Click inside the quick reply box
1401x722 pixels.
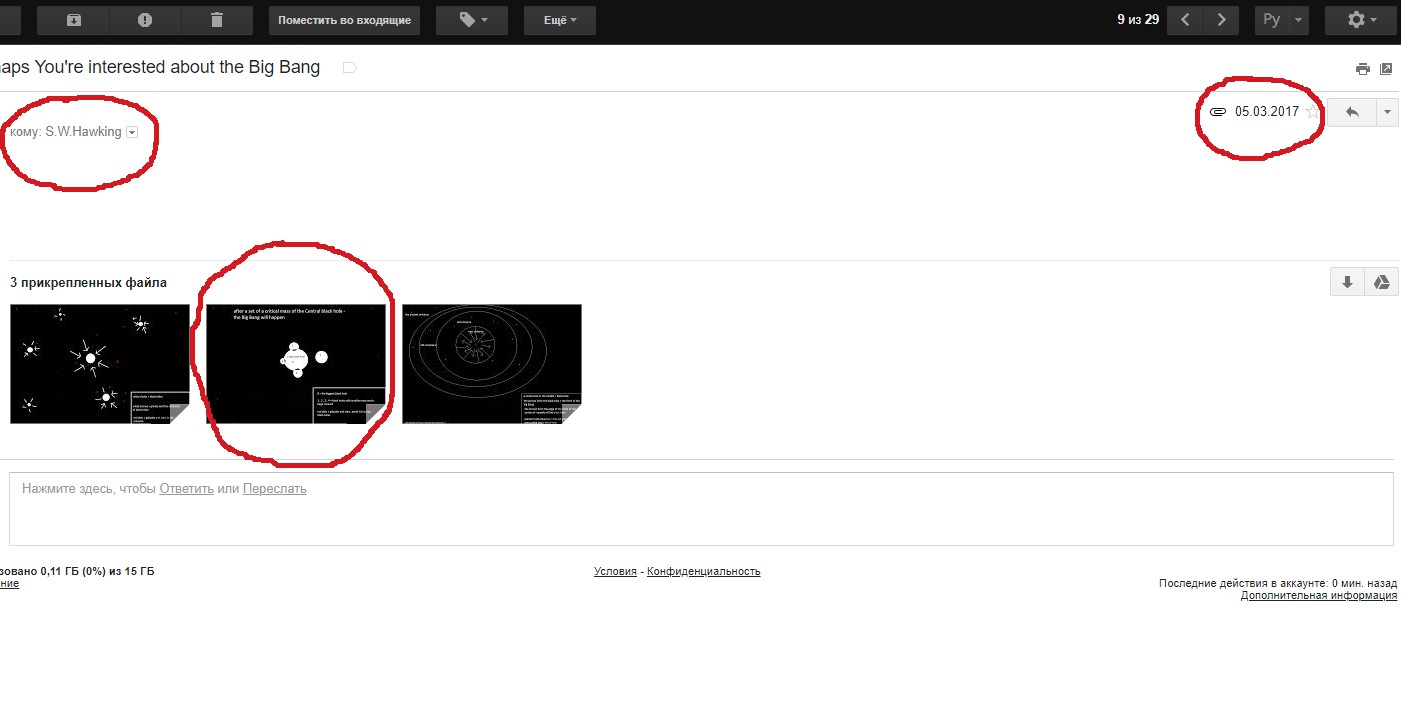click(701, 509)
